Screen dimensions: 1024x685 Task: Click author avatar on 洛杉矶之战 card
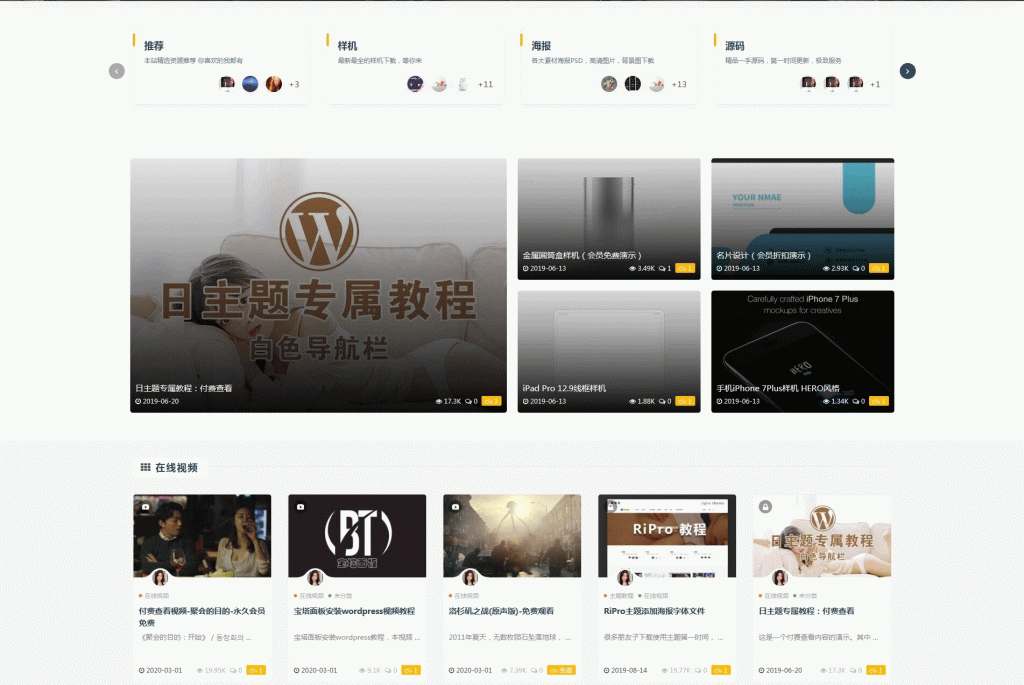[470, 577]
